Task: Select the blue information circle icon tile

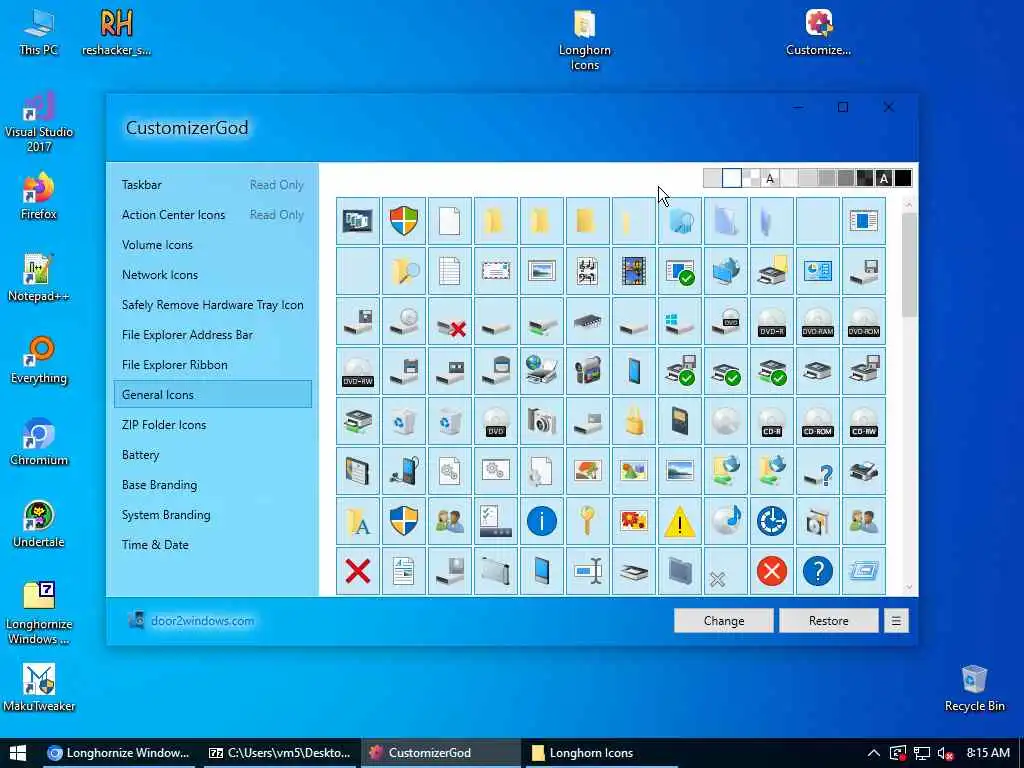Action: [541, 521]
